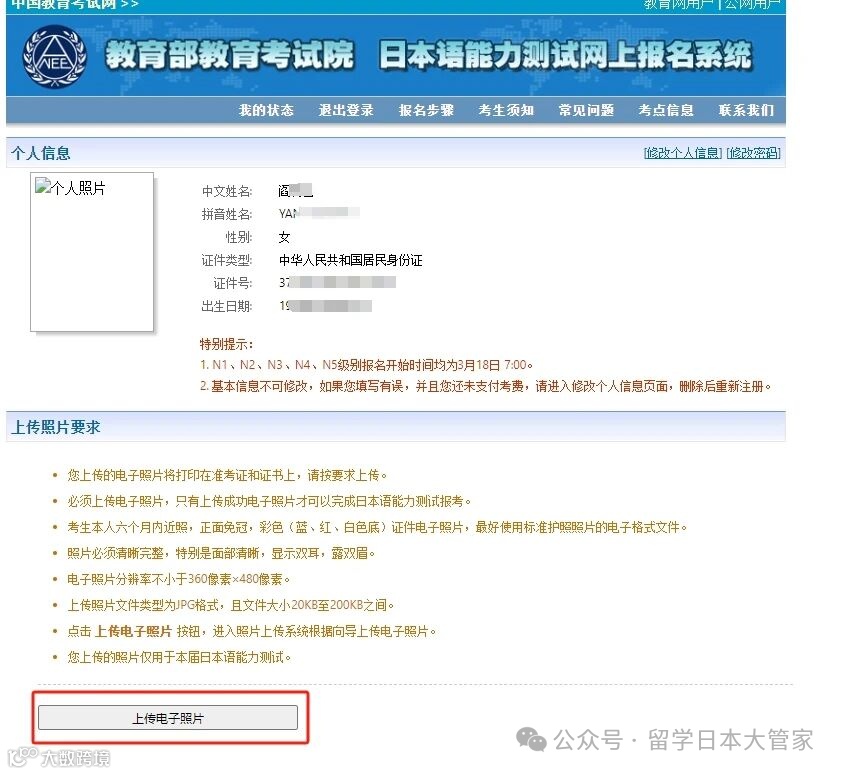Click the 修改密码 link
This screenshot has height=774, width=841.
tap(754, 153)
